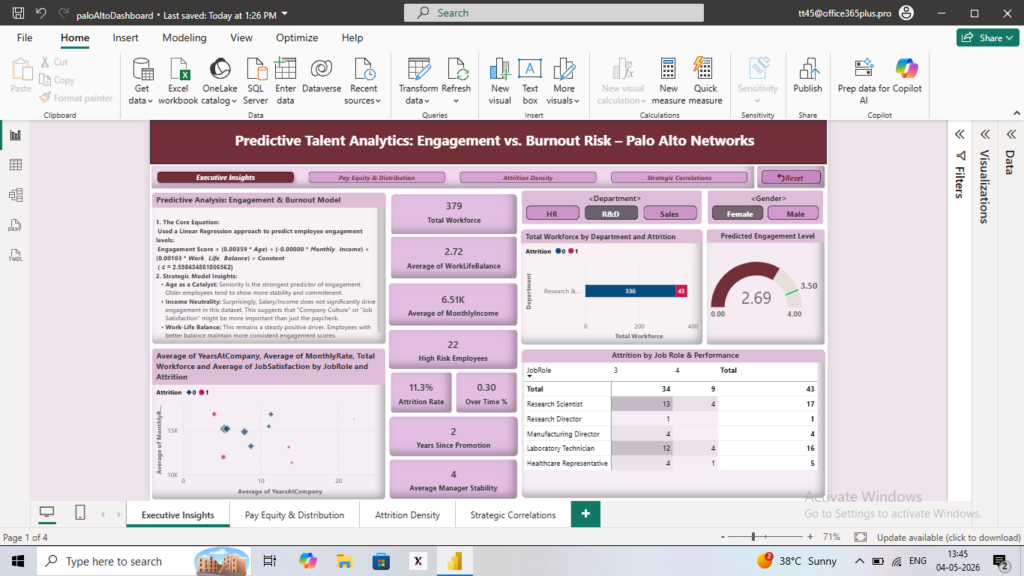Collapse the ribbon with chevron
This screenshot has height=576, width=1024.
(x=1016, y=114)
